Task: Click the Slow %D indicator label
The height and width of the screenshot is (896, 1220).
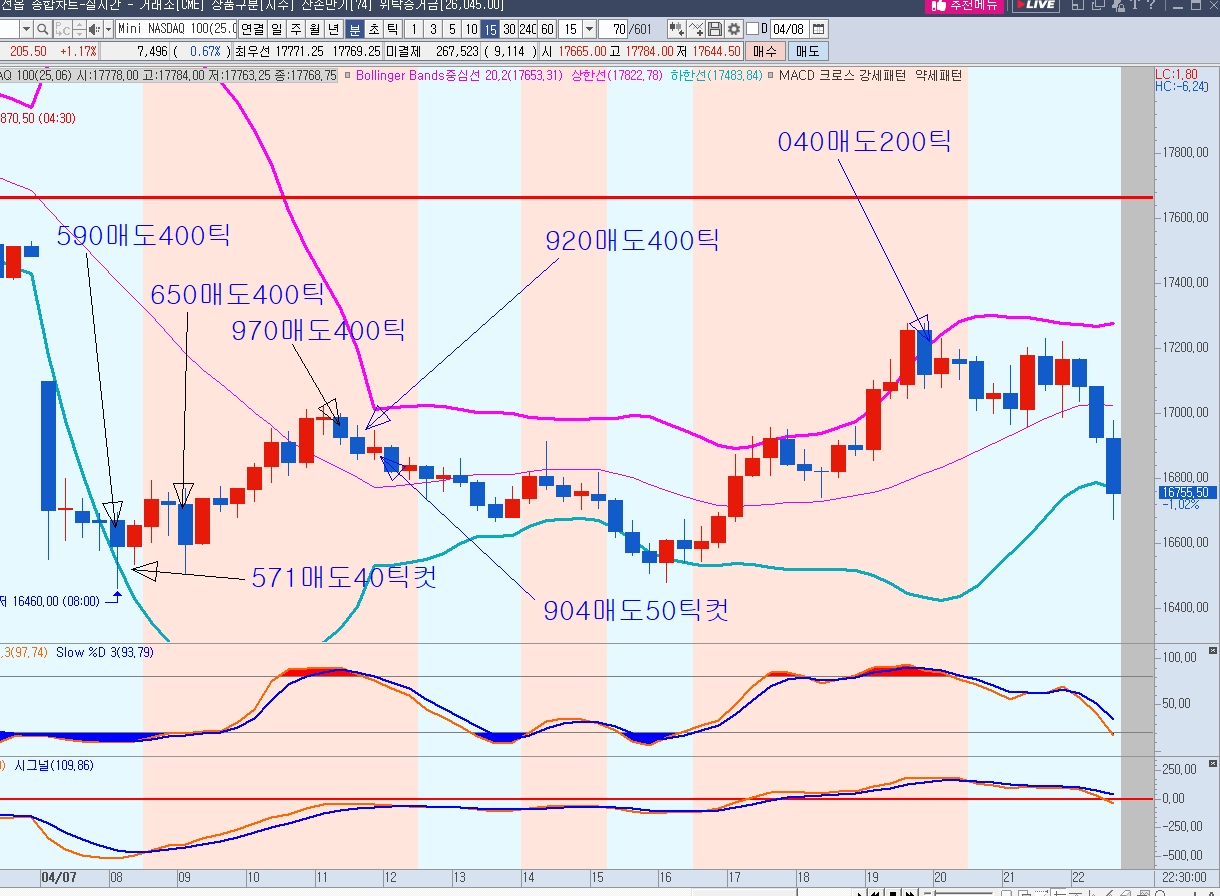Action: (105, 652)
